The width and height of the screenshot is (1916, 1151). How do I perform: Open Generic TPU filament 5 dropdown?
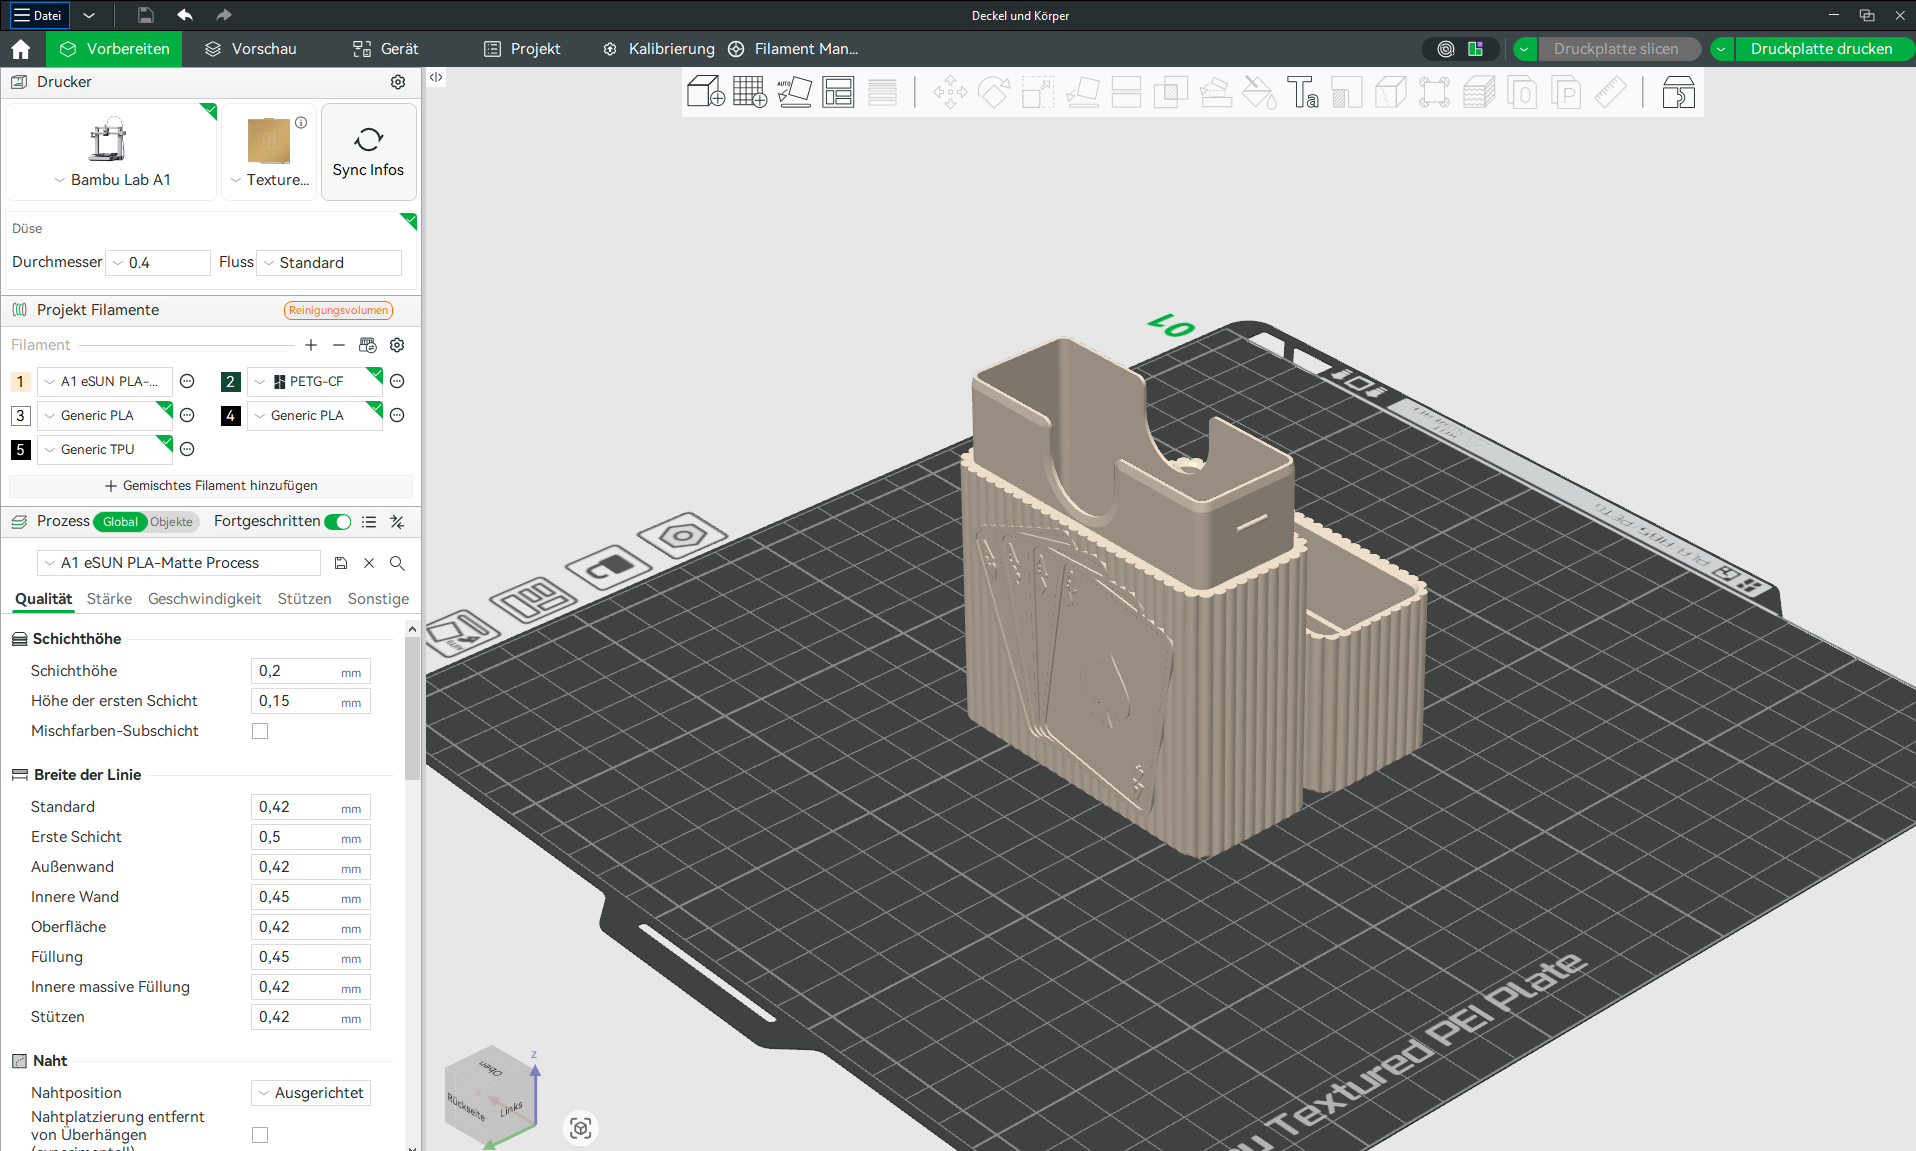point(105,449)
